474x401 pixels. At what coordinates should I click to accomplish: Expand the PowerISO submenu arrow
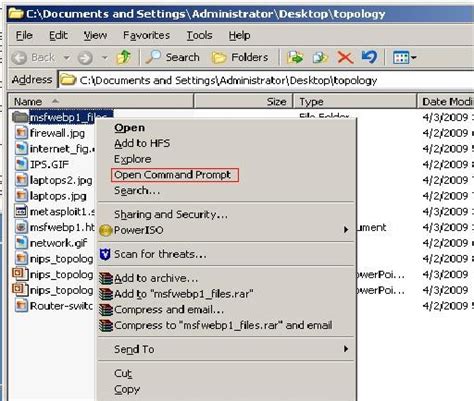click(346, 230)
